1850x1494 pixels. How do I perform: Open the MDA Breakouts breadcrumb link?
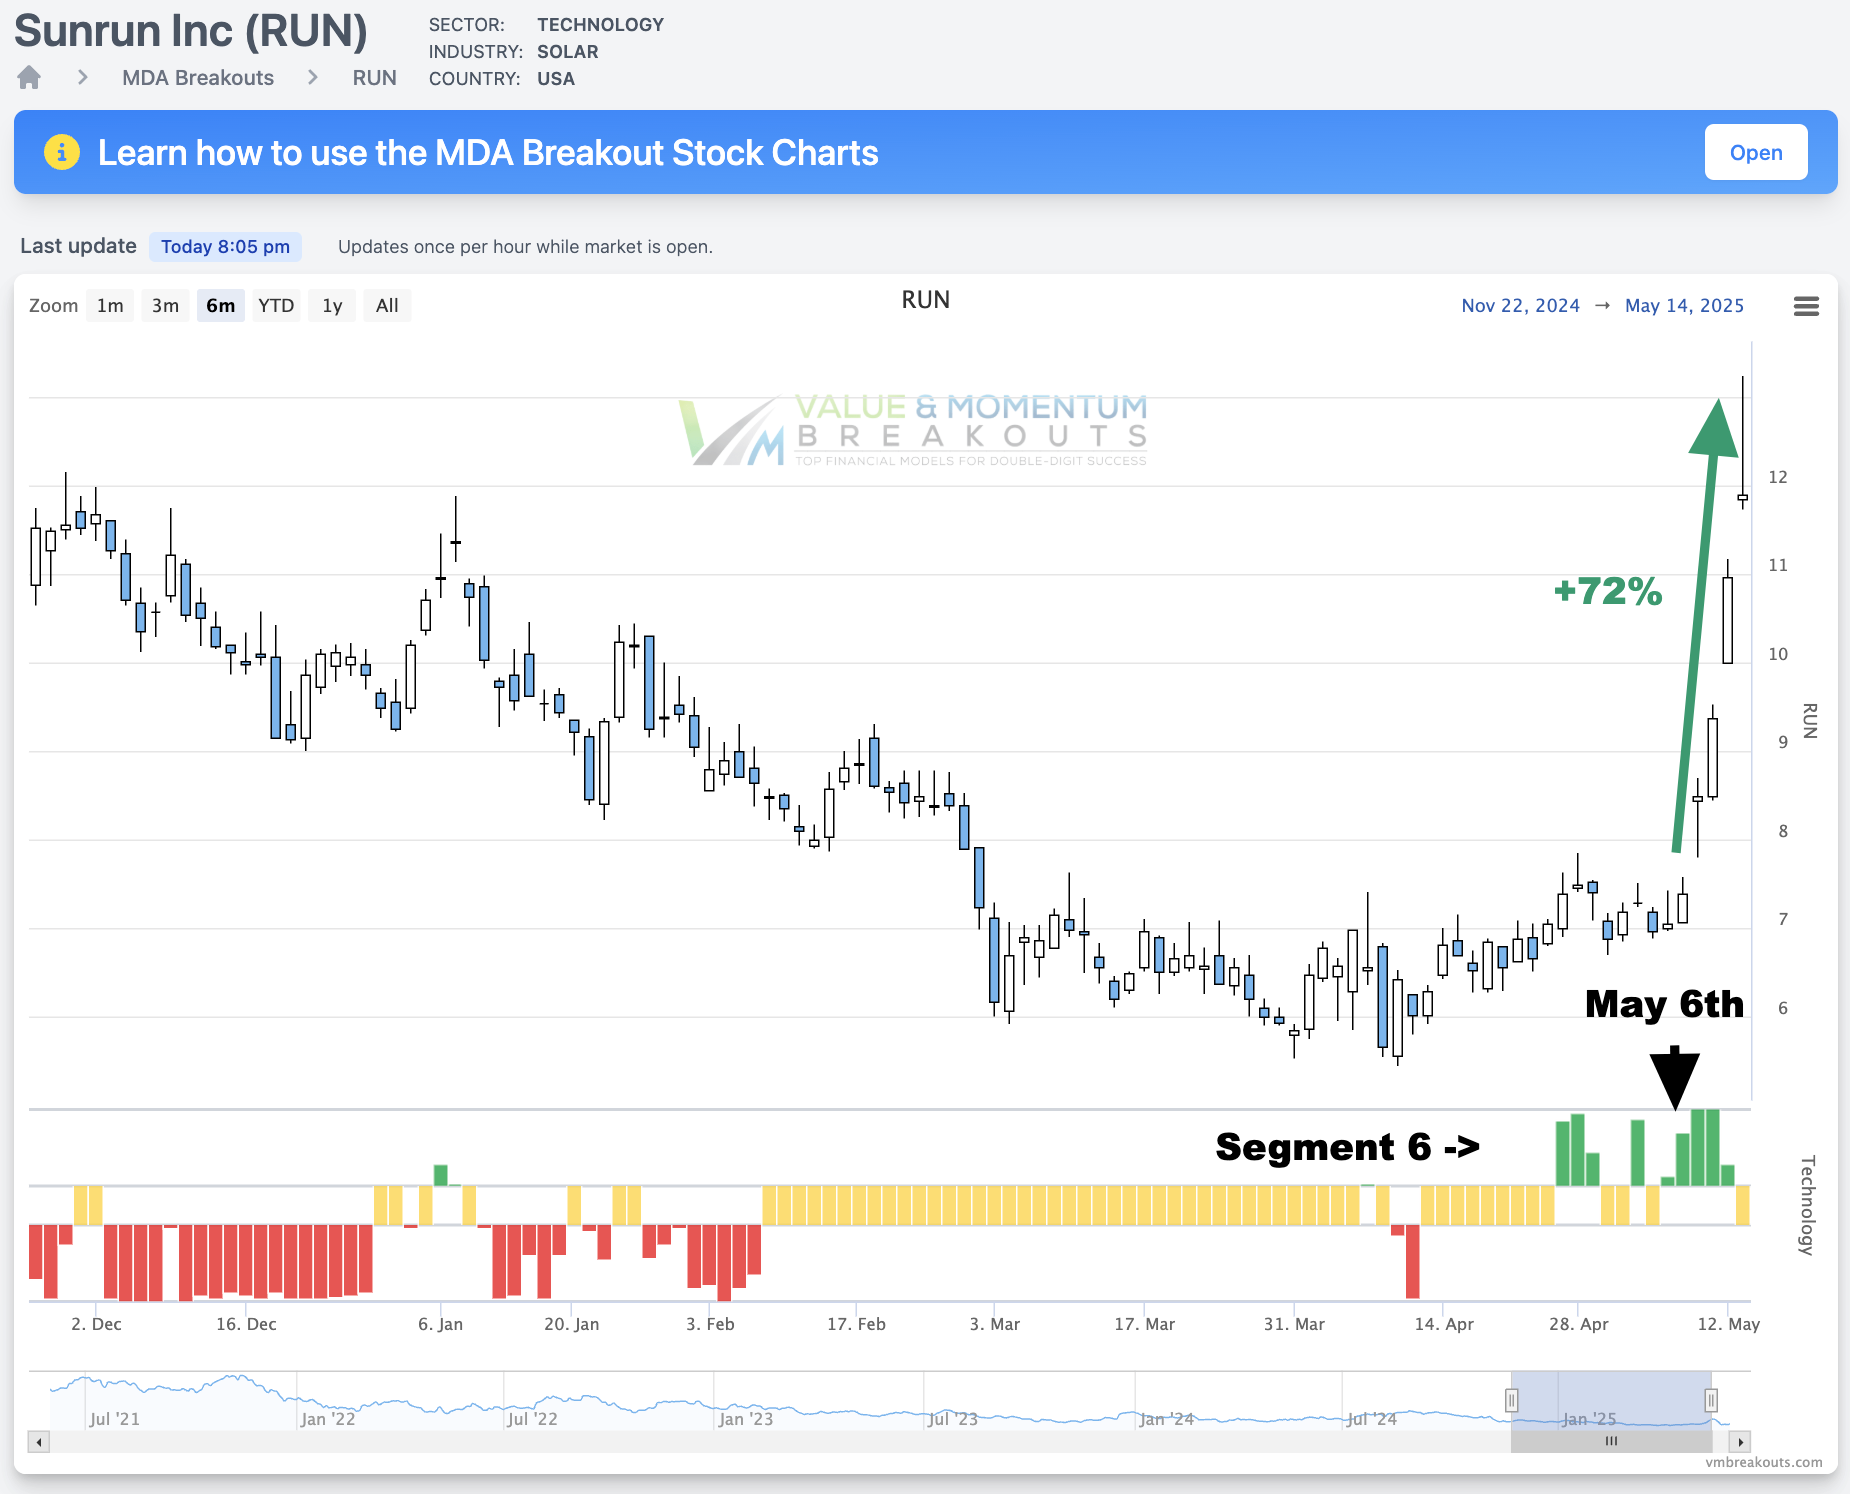(x=198, y=78)
